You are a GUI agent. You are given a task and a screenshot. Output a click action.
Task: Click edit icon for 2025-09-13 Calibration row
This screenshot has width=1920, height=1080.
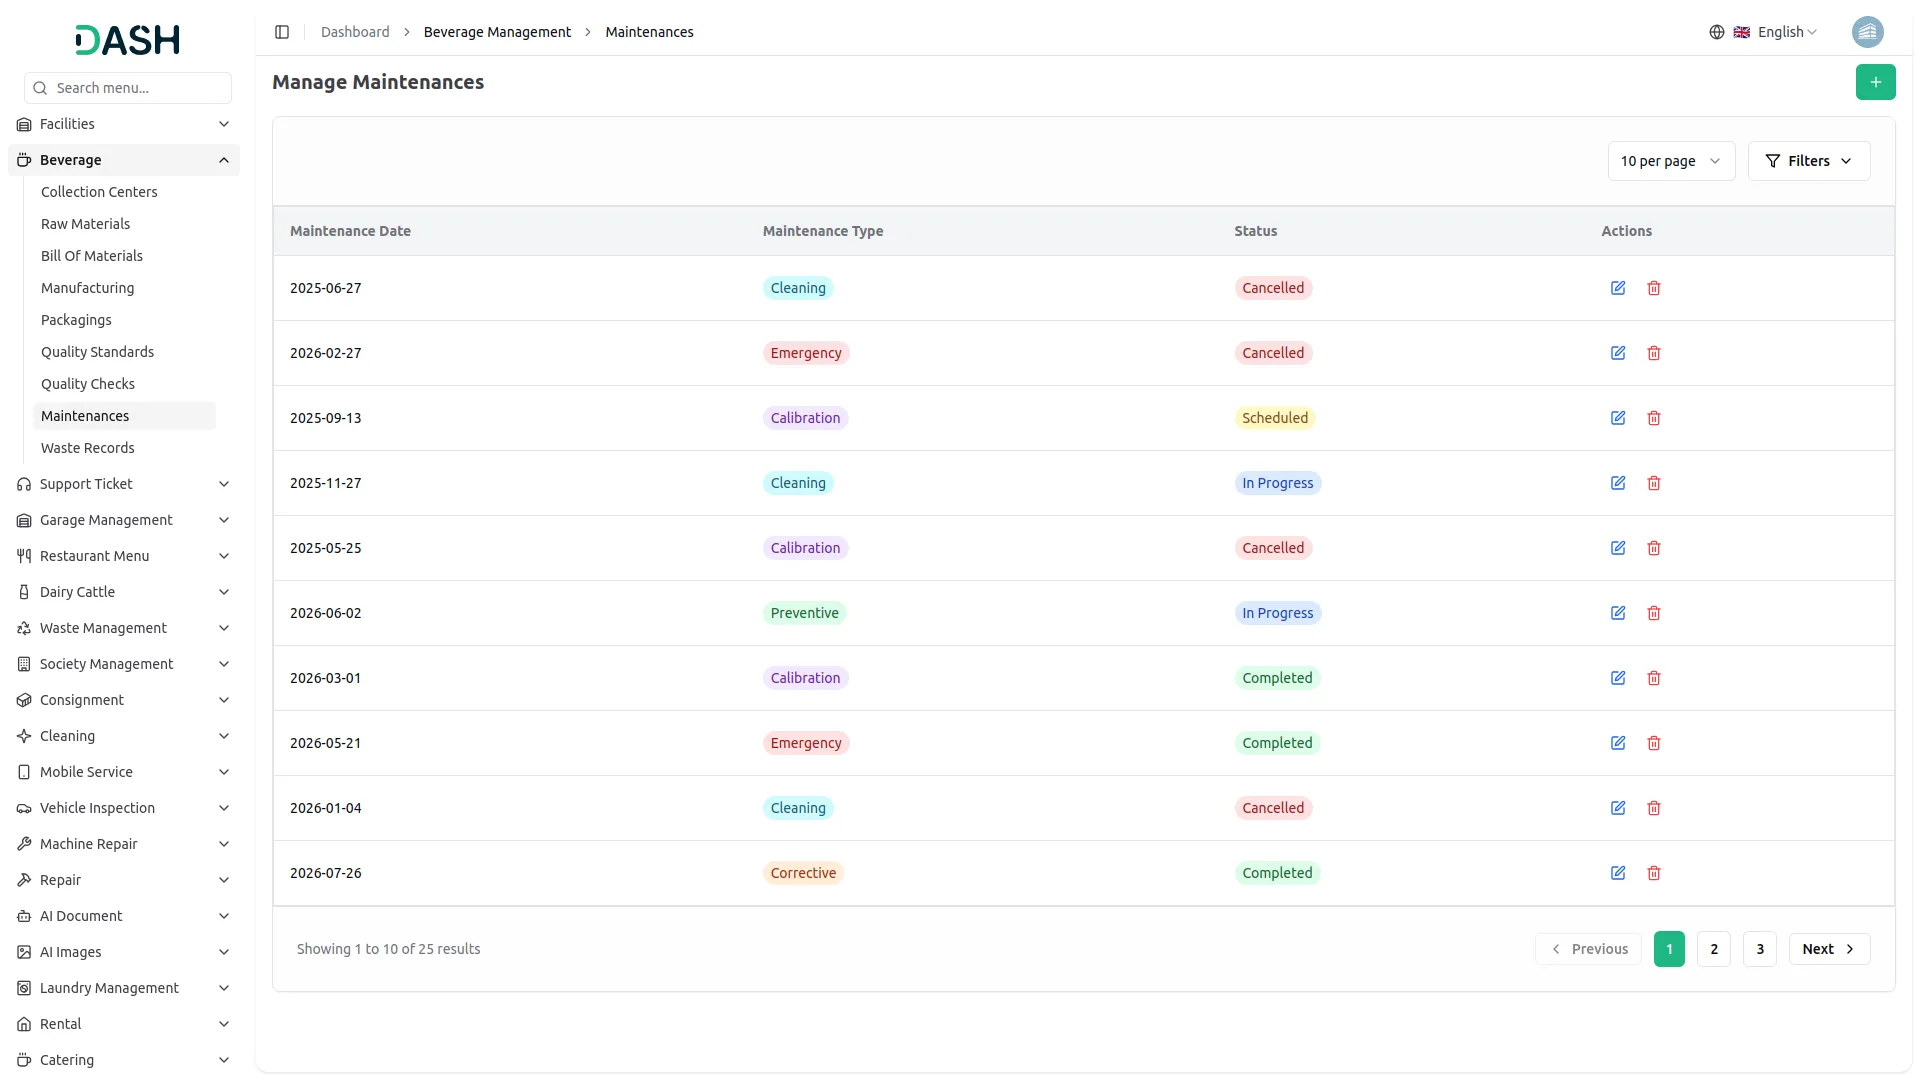click(1618, 418)
